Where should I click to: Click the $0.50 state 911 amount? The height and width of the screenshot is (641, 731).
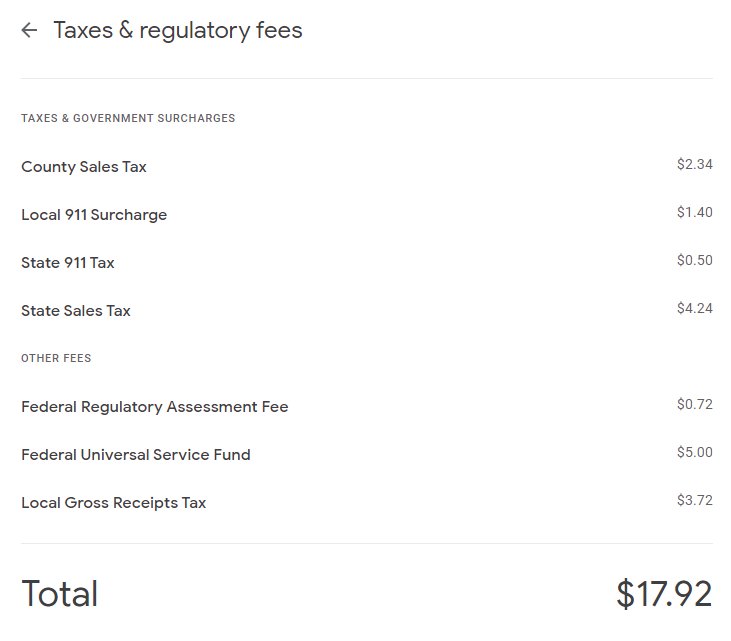click(x=695, y=260)
